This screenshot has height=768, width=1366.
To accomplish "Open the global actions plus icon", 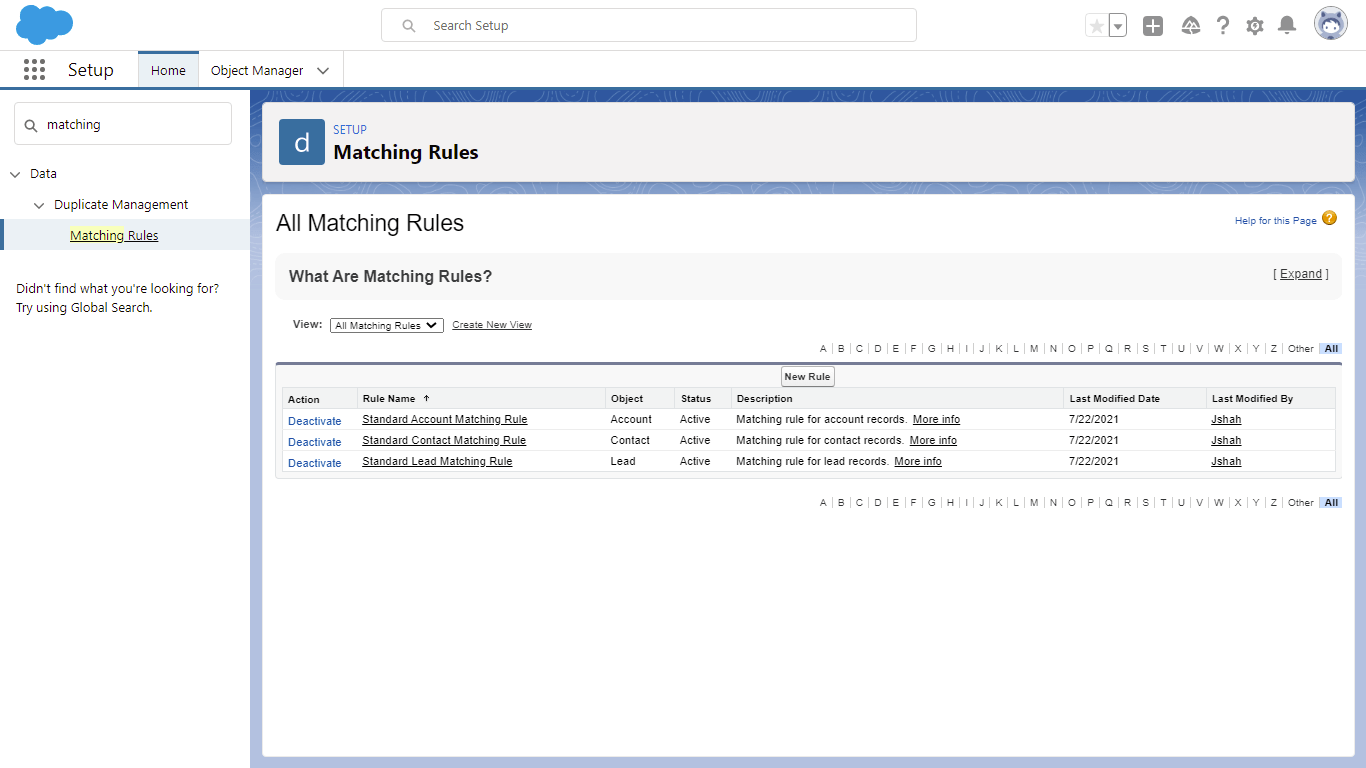I will coord(1153,26).
